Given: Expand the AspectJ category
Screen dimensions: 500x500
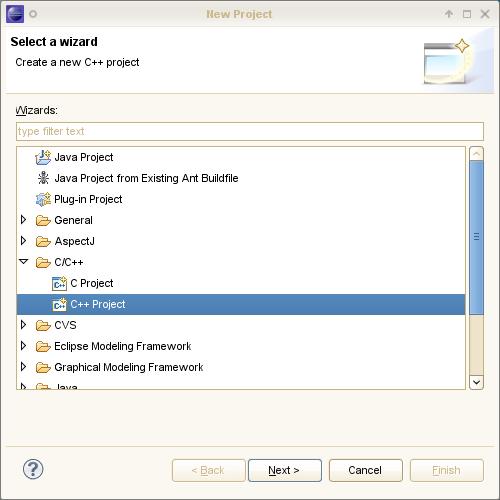Looking at the screenshot, I should (x=23, y=241).
